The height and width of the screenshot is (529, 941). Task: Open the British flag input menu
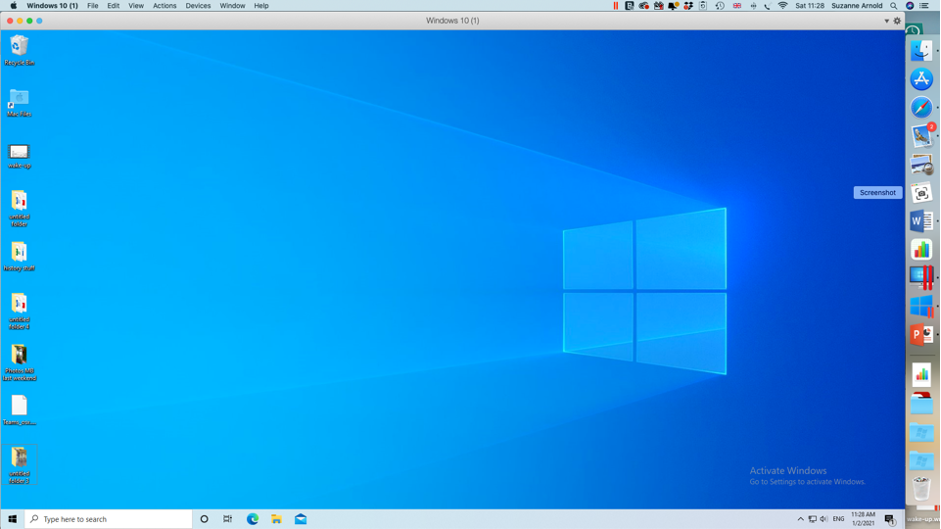tap(737, 5)
